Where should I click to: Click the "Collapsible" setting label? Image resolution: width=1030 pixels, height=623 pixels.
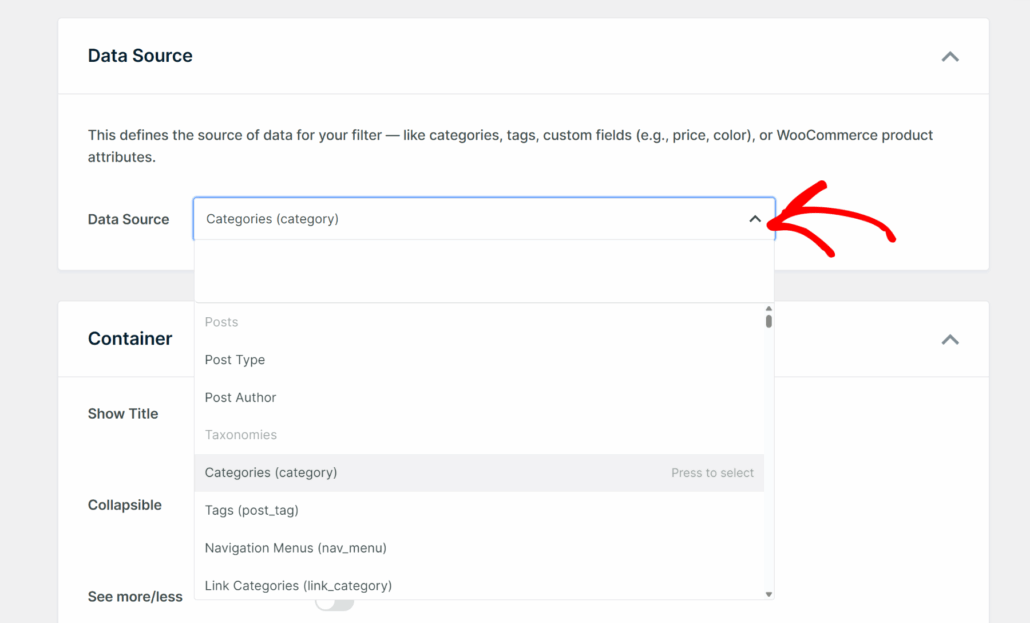pos(124,505)
